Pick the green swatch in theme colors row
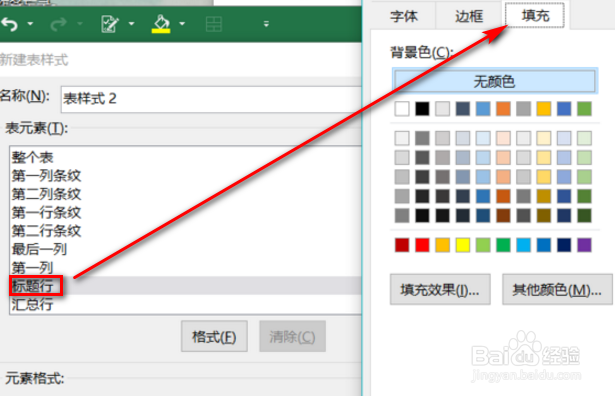Viewport: 615px width, 396px height. pyautogui.click(x=584, y=109)
